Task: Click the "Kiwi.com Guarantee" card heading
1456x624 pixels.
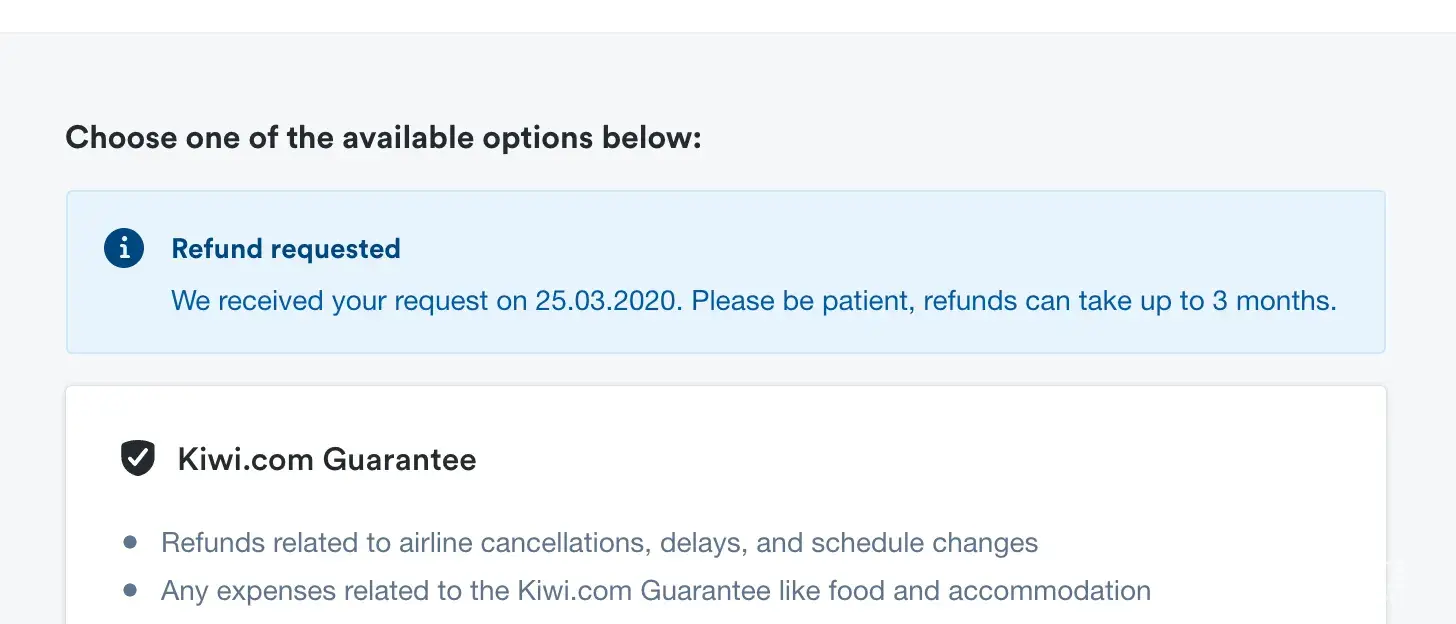Action: click(x=326, y=460)
